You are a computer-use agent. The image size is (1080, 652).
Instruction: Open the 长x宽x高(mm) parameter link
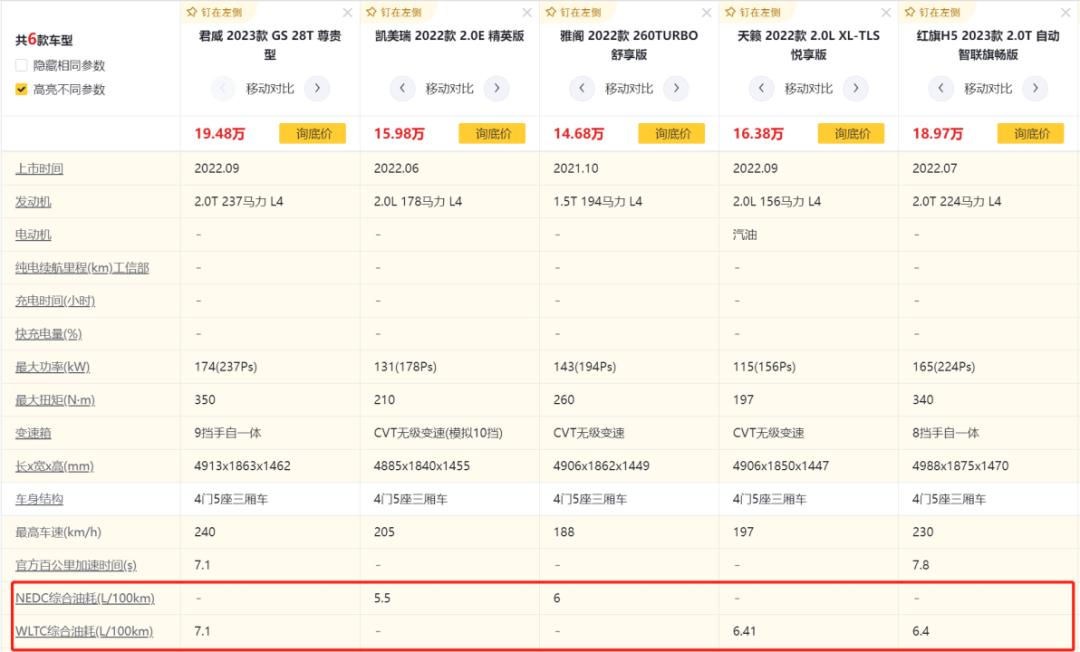click(x=54, y=466)
